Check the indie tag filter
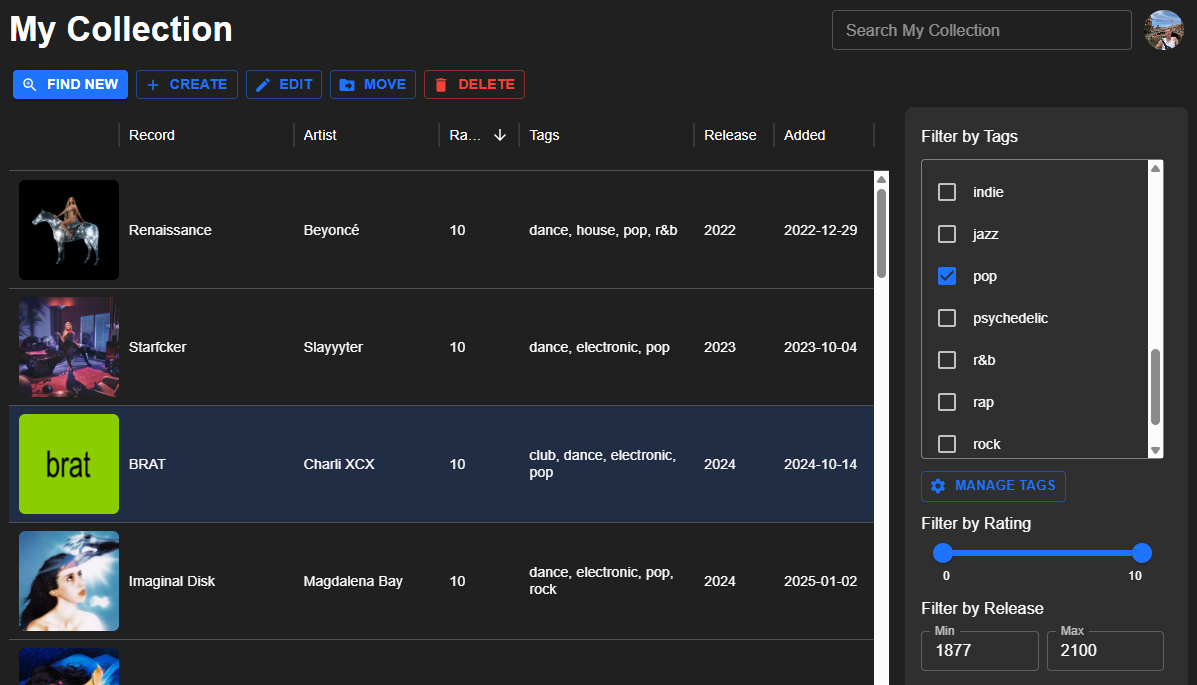 pyautogui.click(x=947, y=192)
